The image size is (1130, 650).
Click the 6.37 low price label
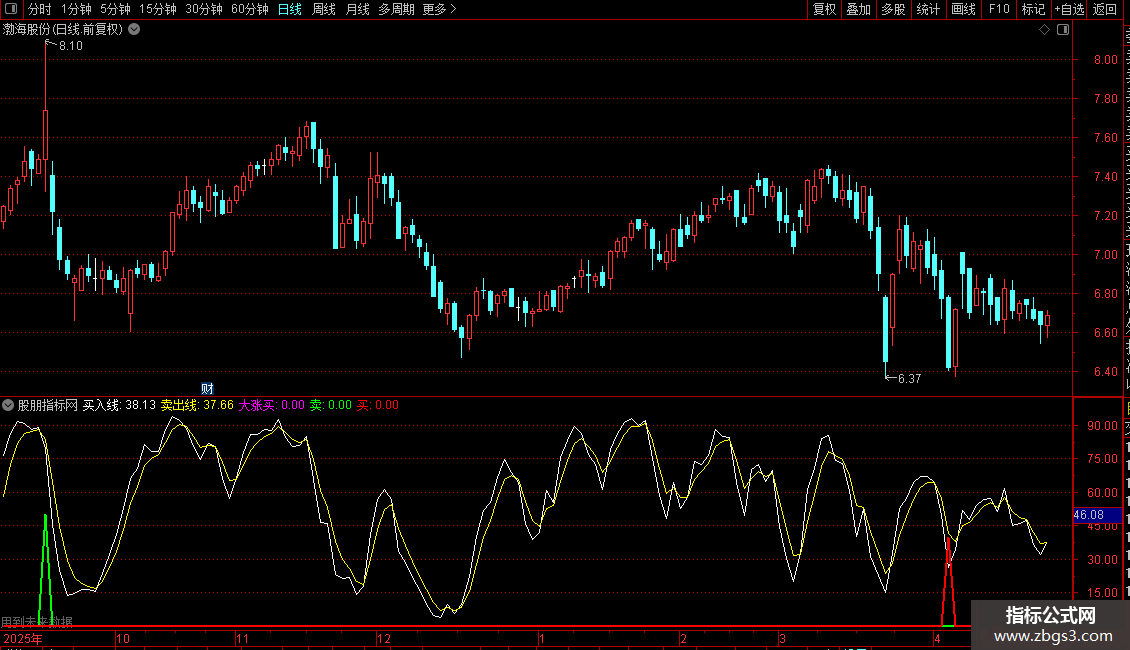pos(909,378)
